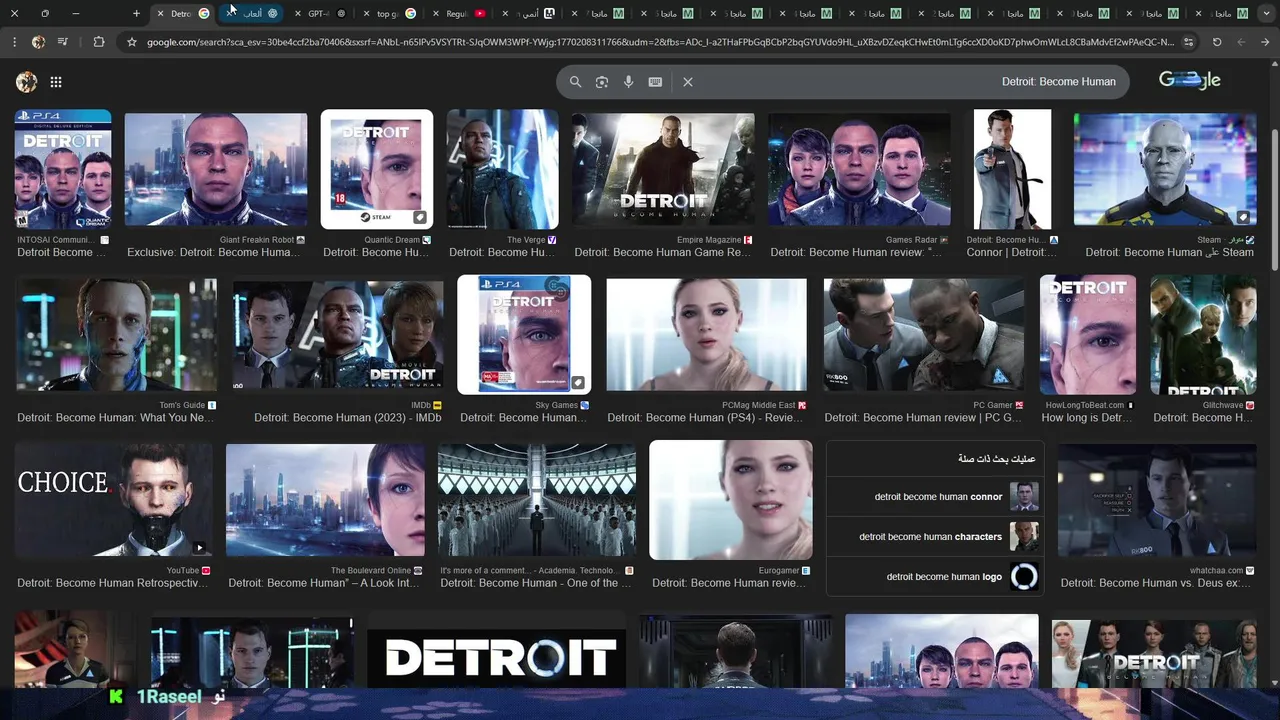The width and height of the screenshot is (1280, 720).
Task: Open the whatchaa.com image result
Action: tap(1157, 500)
